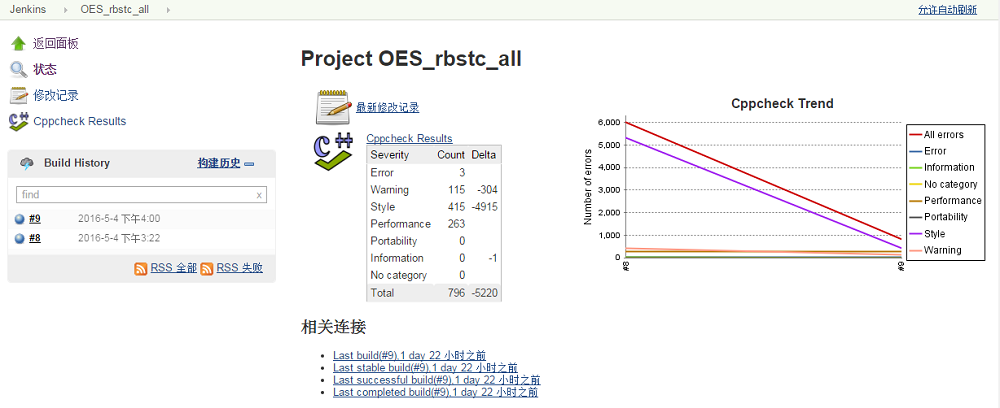Open Last completed build(#9) link
The width and height of the screenshot is (1000, 408).
pyautogui.click(x=435, y=391)
